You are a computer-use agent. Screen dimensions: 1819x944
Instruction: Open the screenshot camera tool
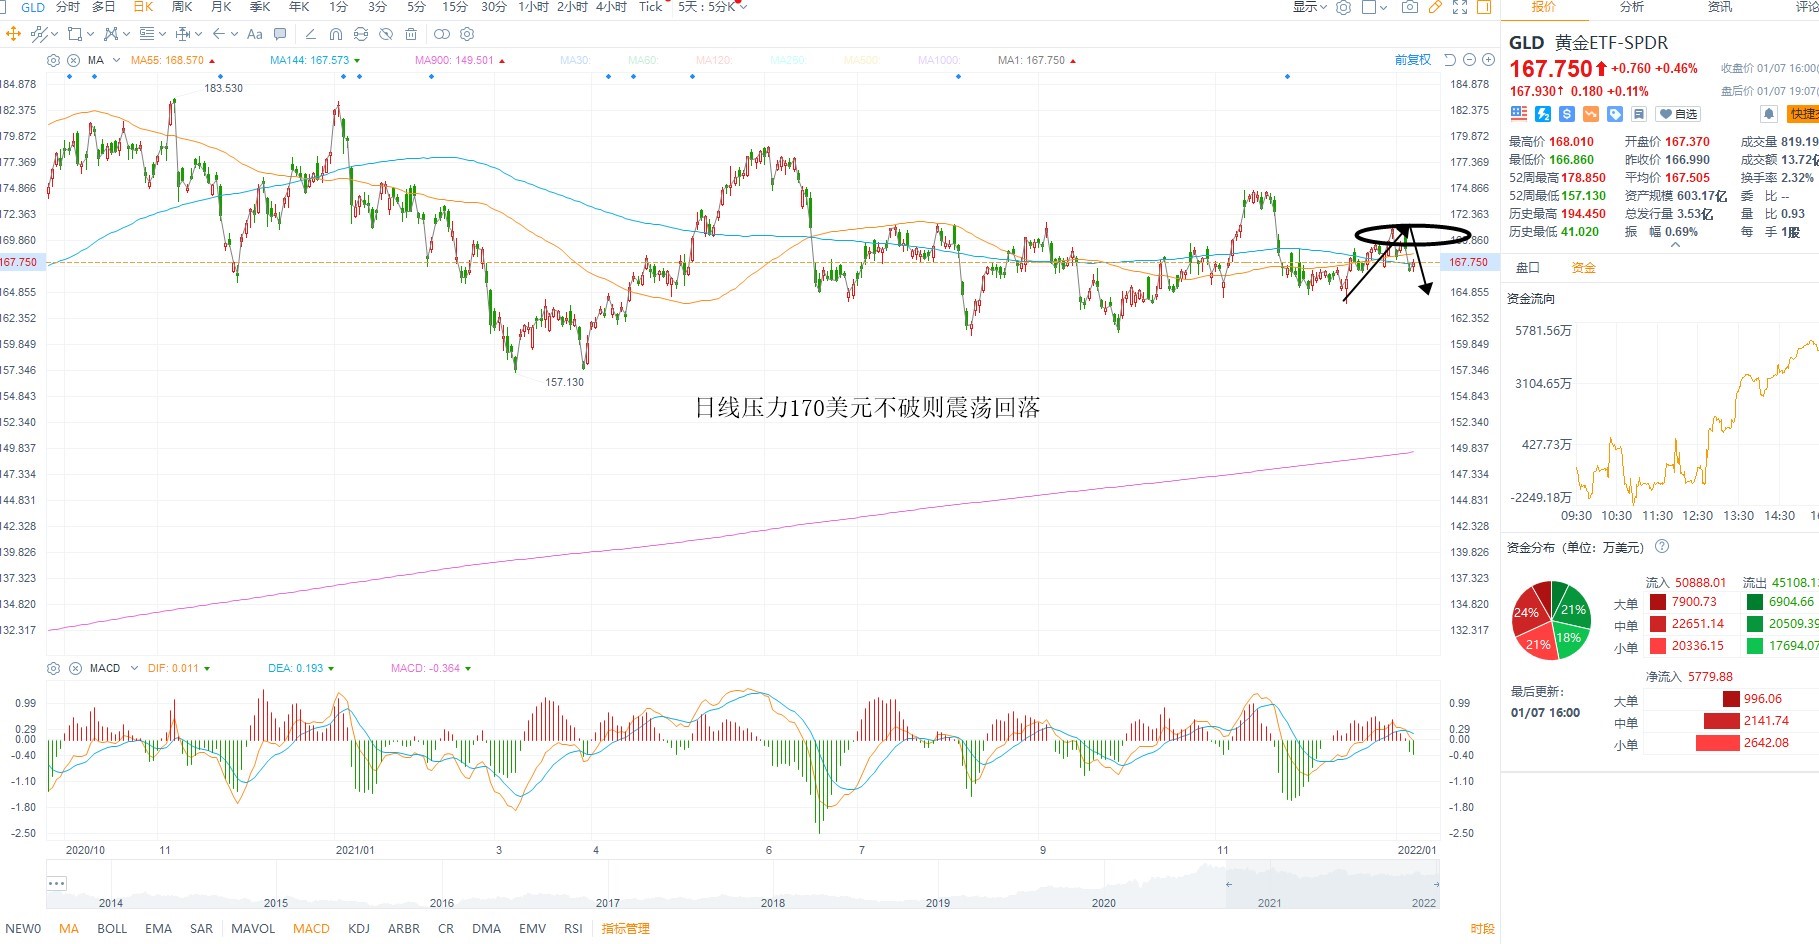coord(1409,7)
